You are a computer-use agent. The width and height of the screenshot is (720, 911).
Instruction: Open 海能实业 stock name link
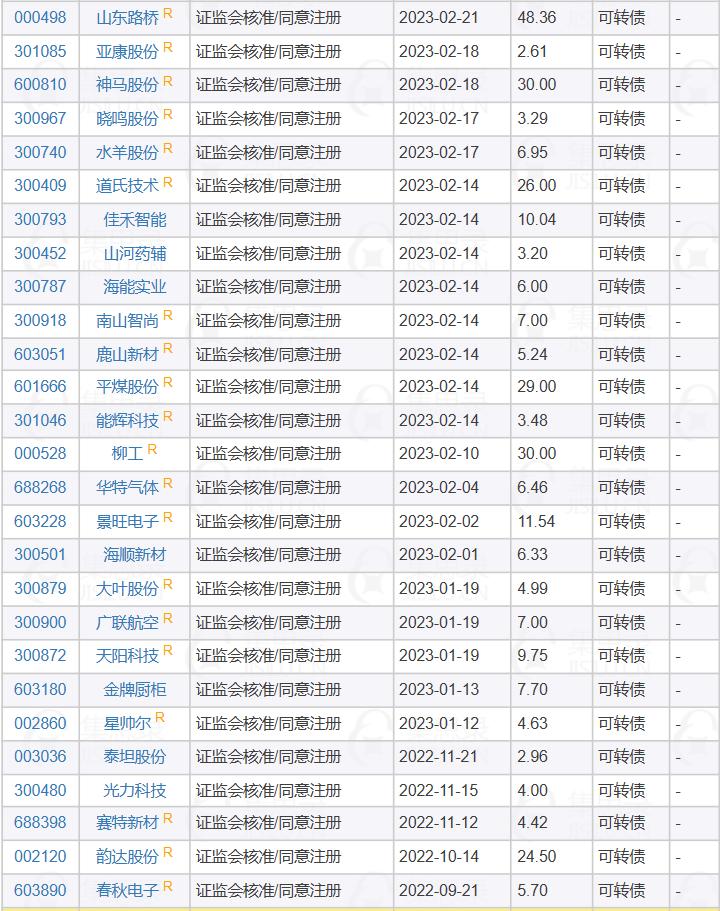(x=135, y=286)
